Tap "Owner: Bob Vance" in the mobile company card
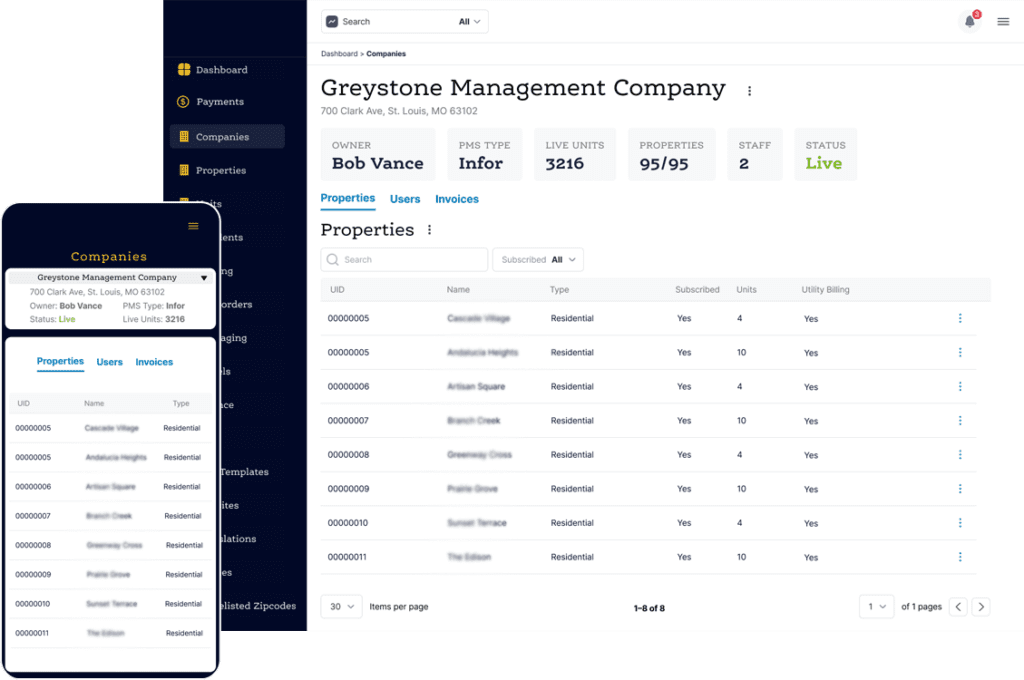Viewport: 1024px width, 680px height. click(66, 306)
